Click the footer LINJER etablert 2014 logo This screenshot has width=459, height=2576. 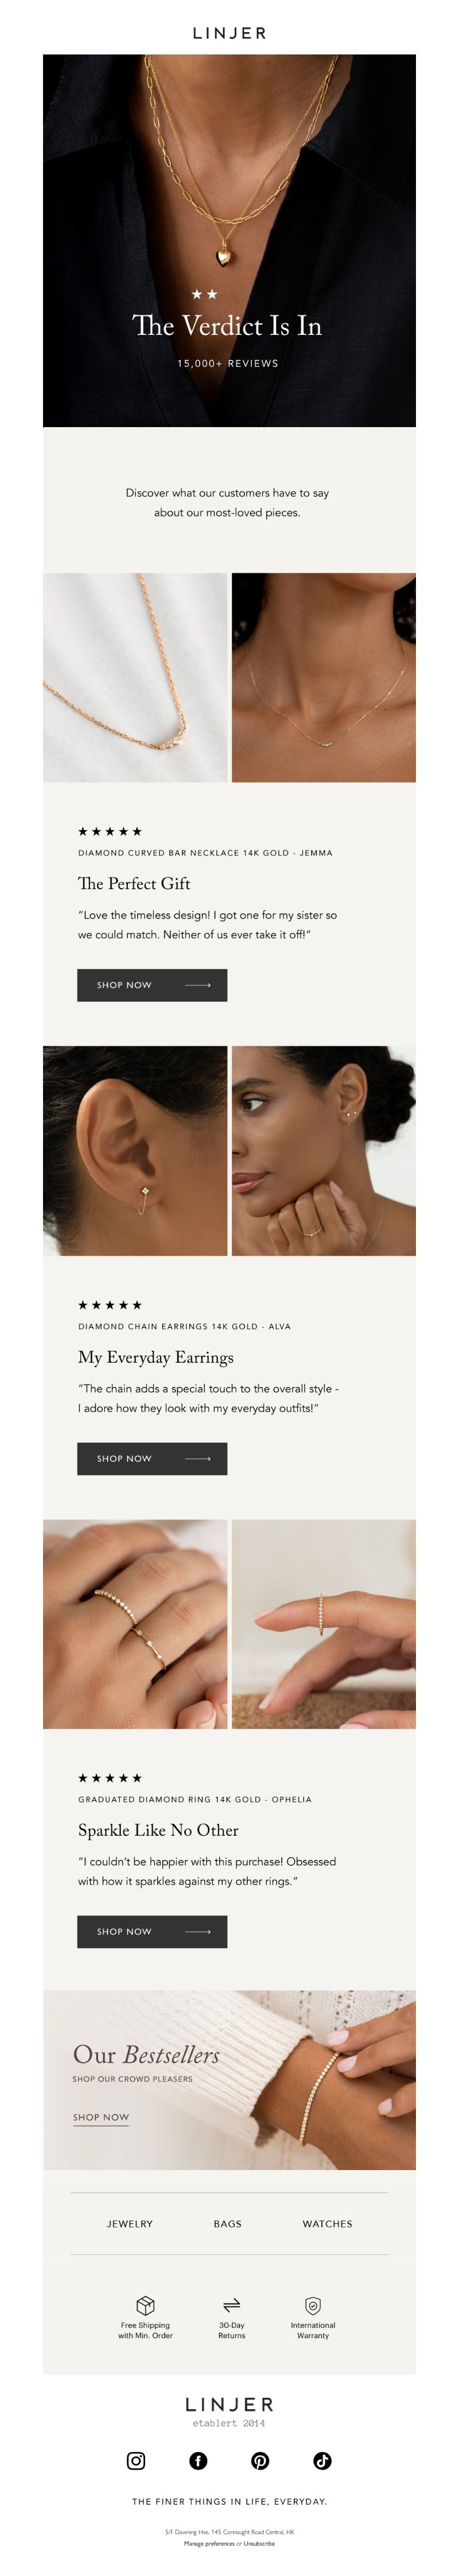click(x=229, y=2411)
